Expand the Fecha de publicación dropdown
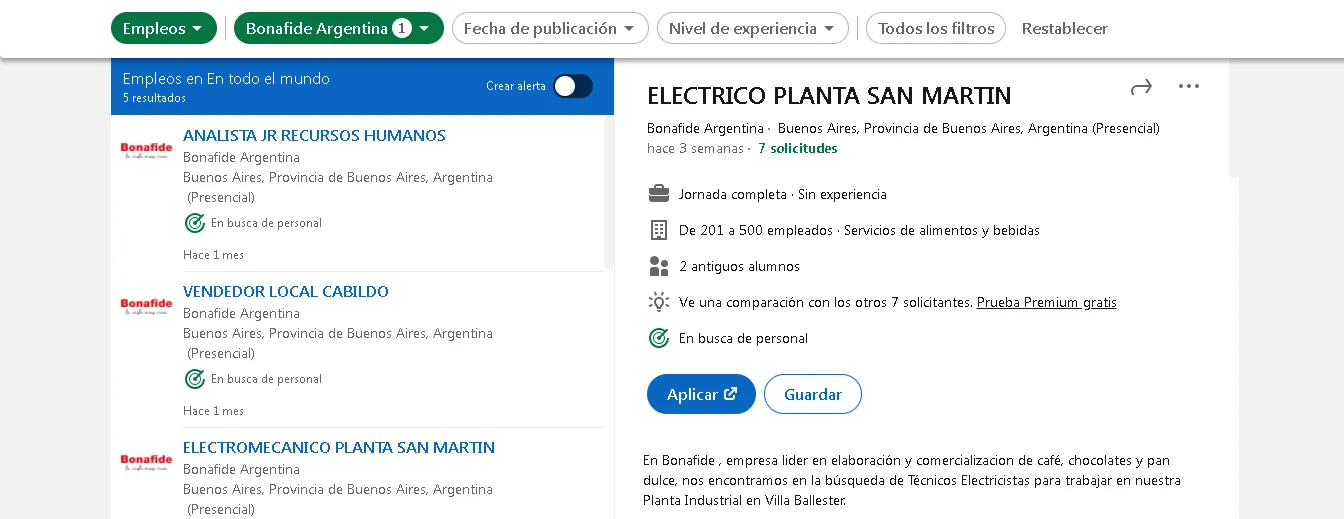This screenshot has width=1344, height=519. point(550,28)
